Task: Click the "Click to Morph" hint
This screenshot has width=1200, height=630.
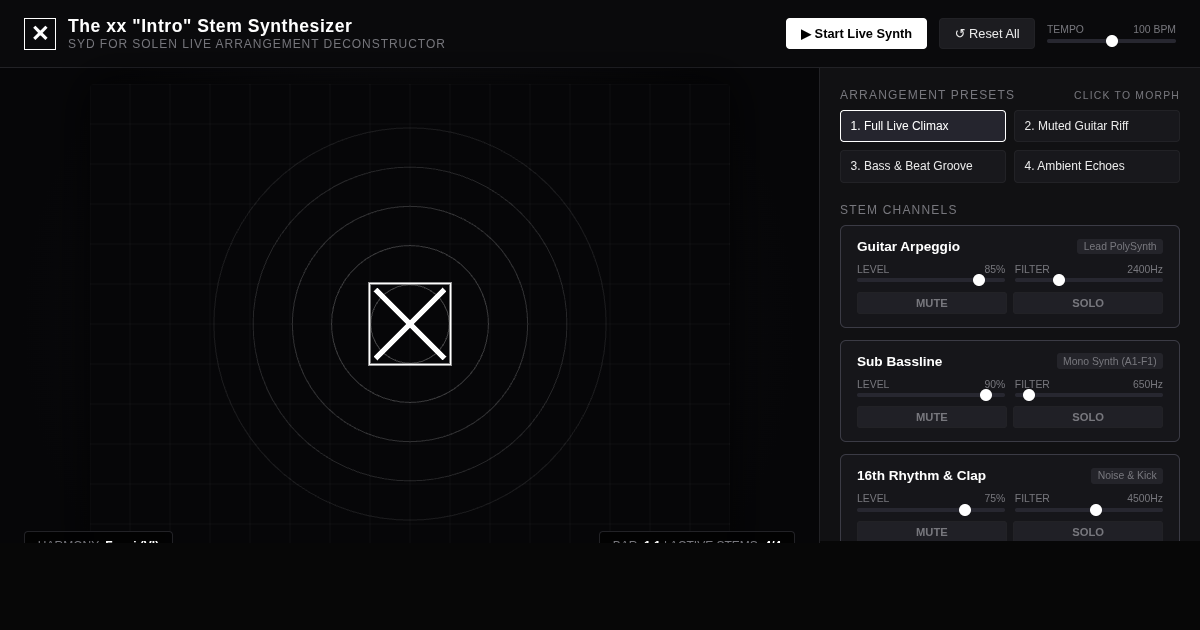Action: click(1127, 95)
